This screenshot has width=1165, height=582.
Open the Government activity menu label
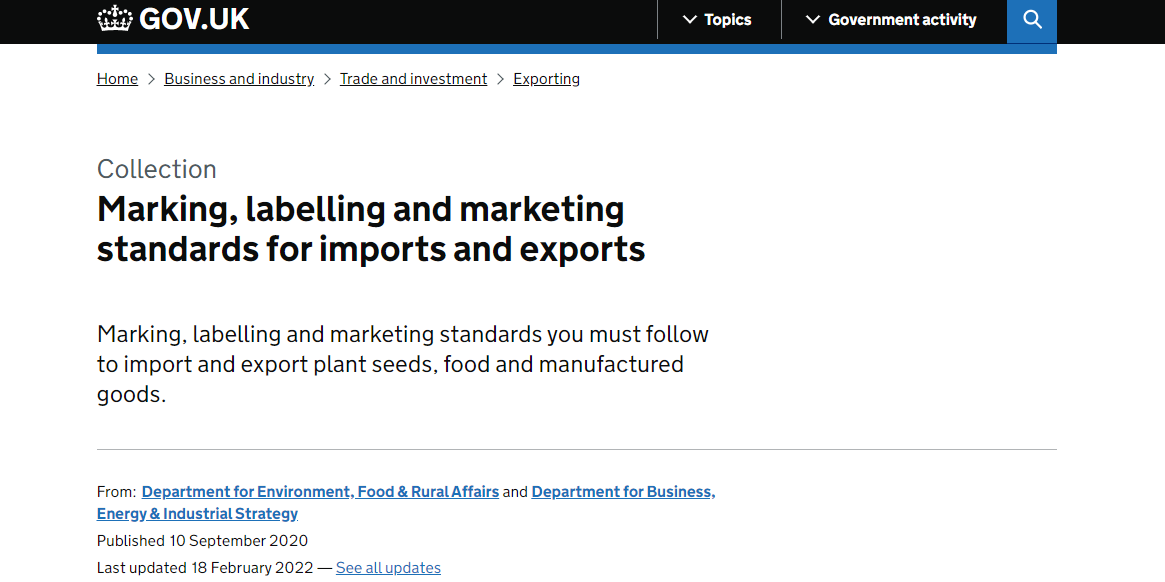click(902, 20)
